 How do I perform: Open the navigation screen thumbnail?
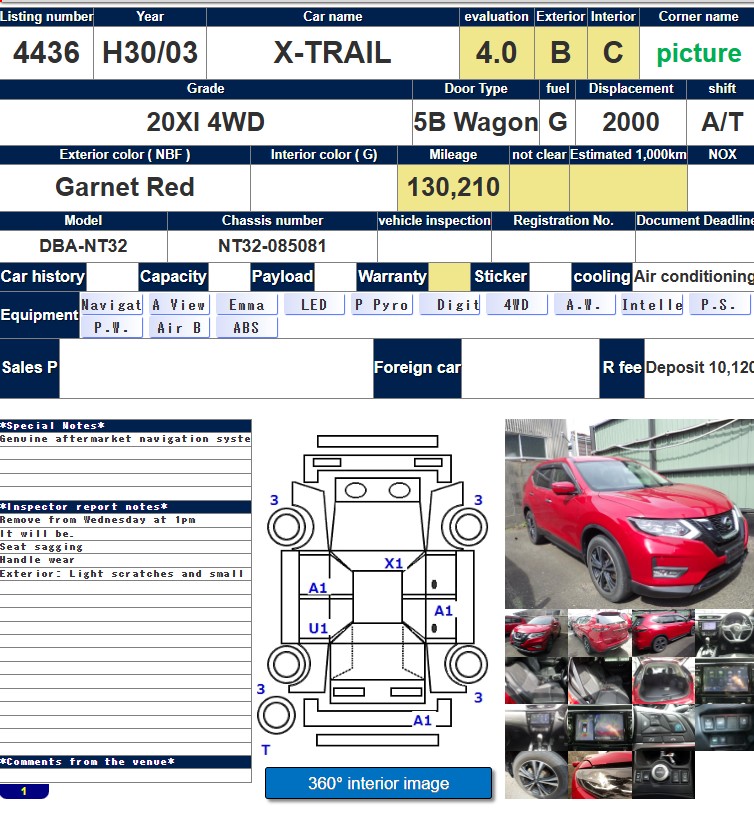[724, 680]
